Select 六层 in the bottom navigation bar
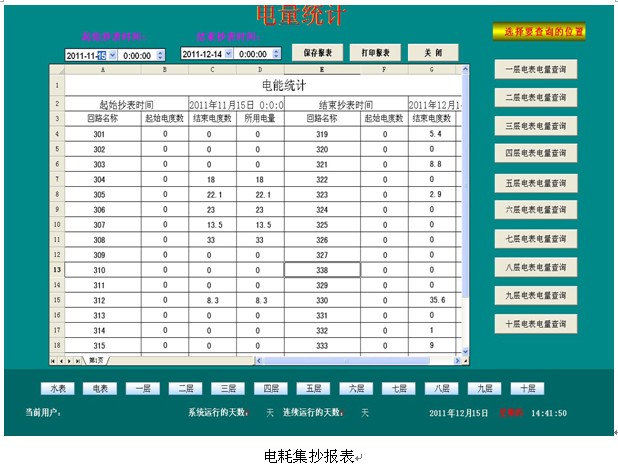618x466 pixels. pos(356,388)
